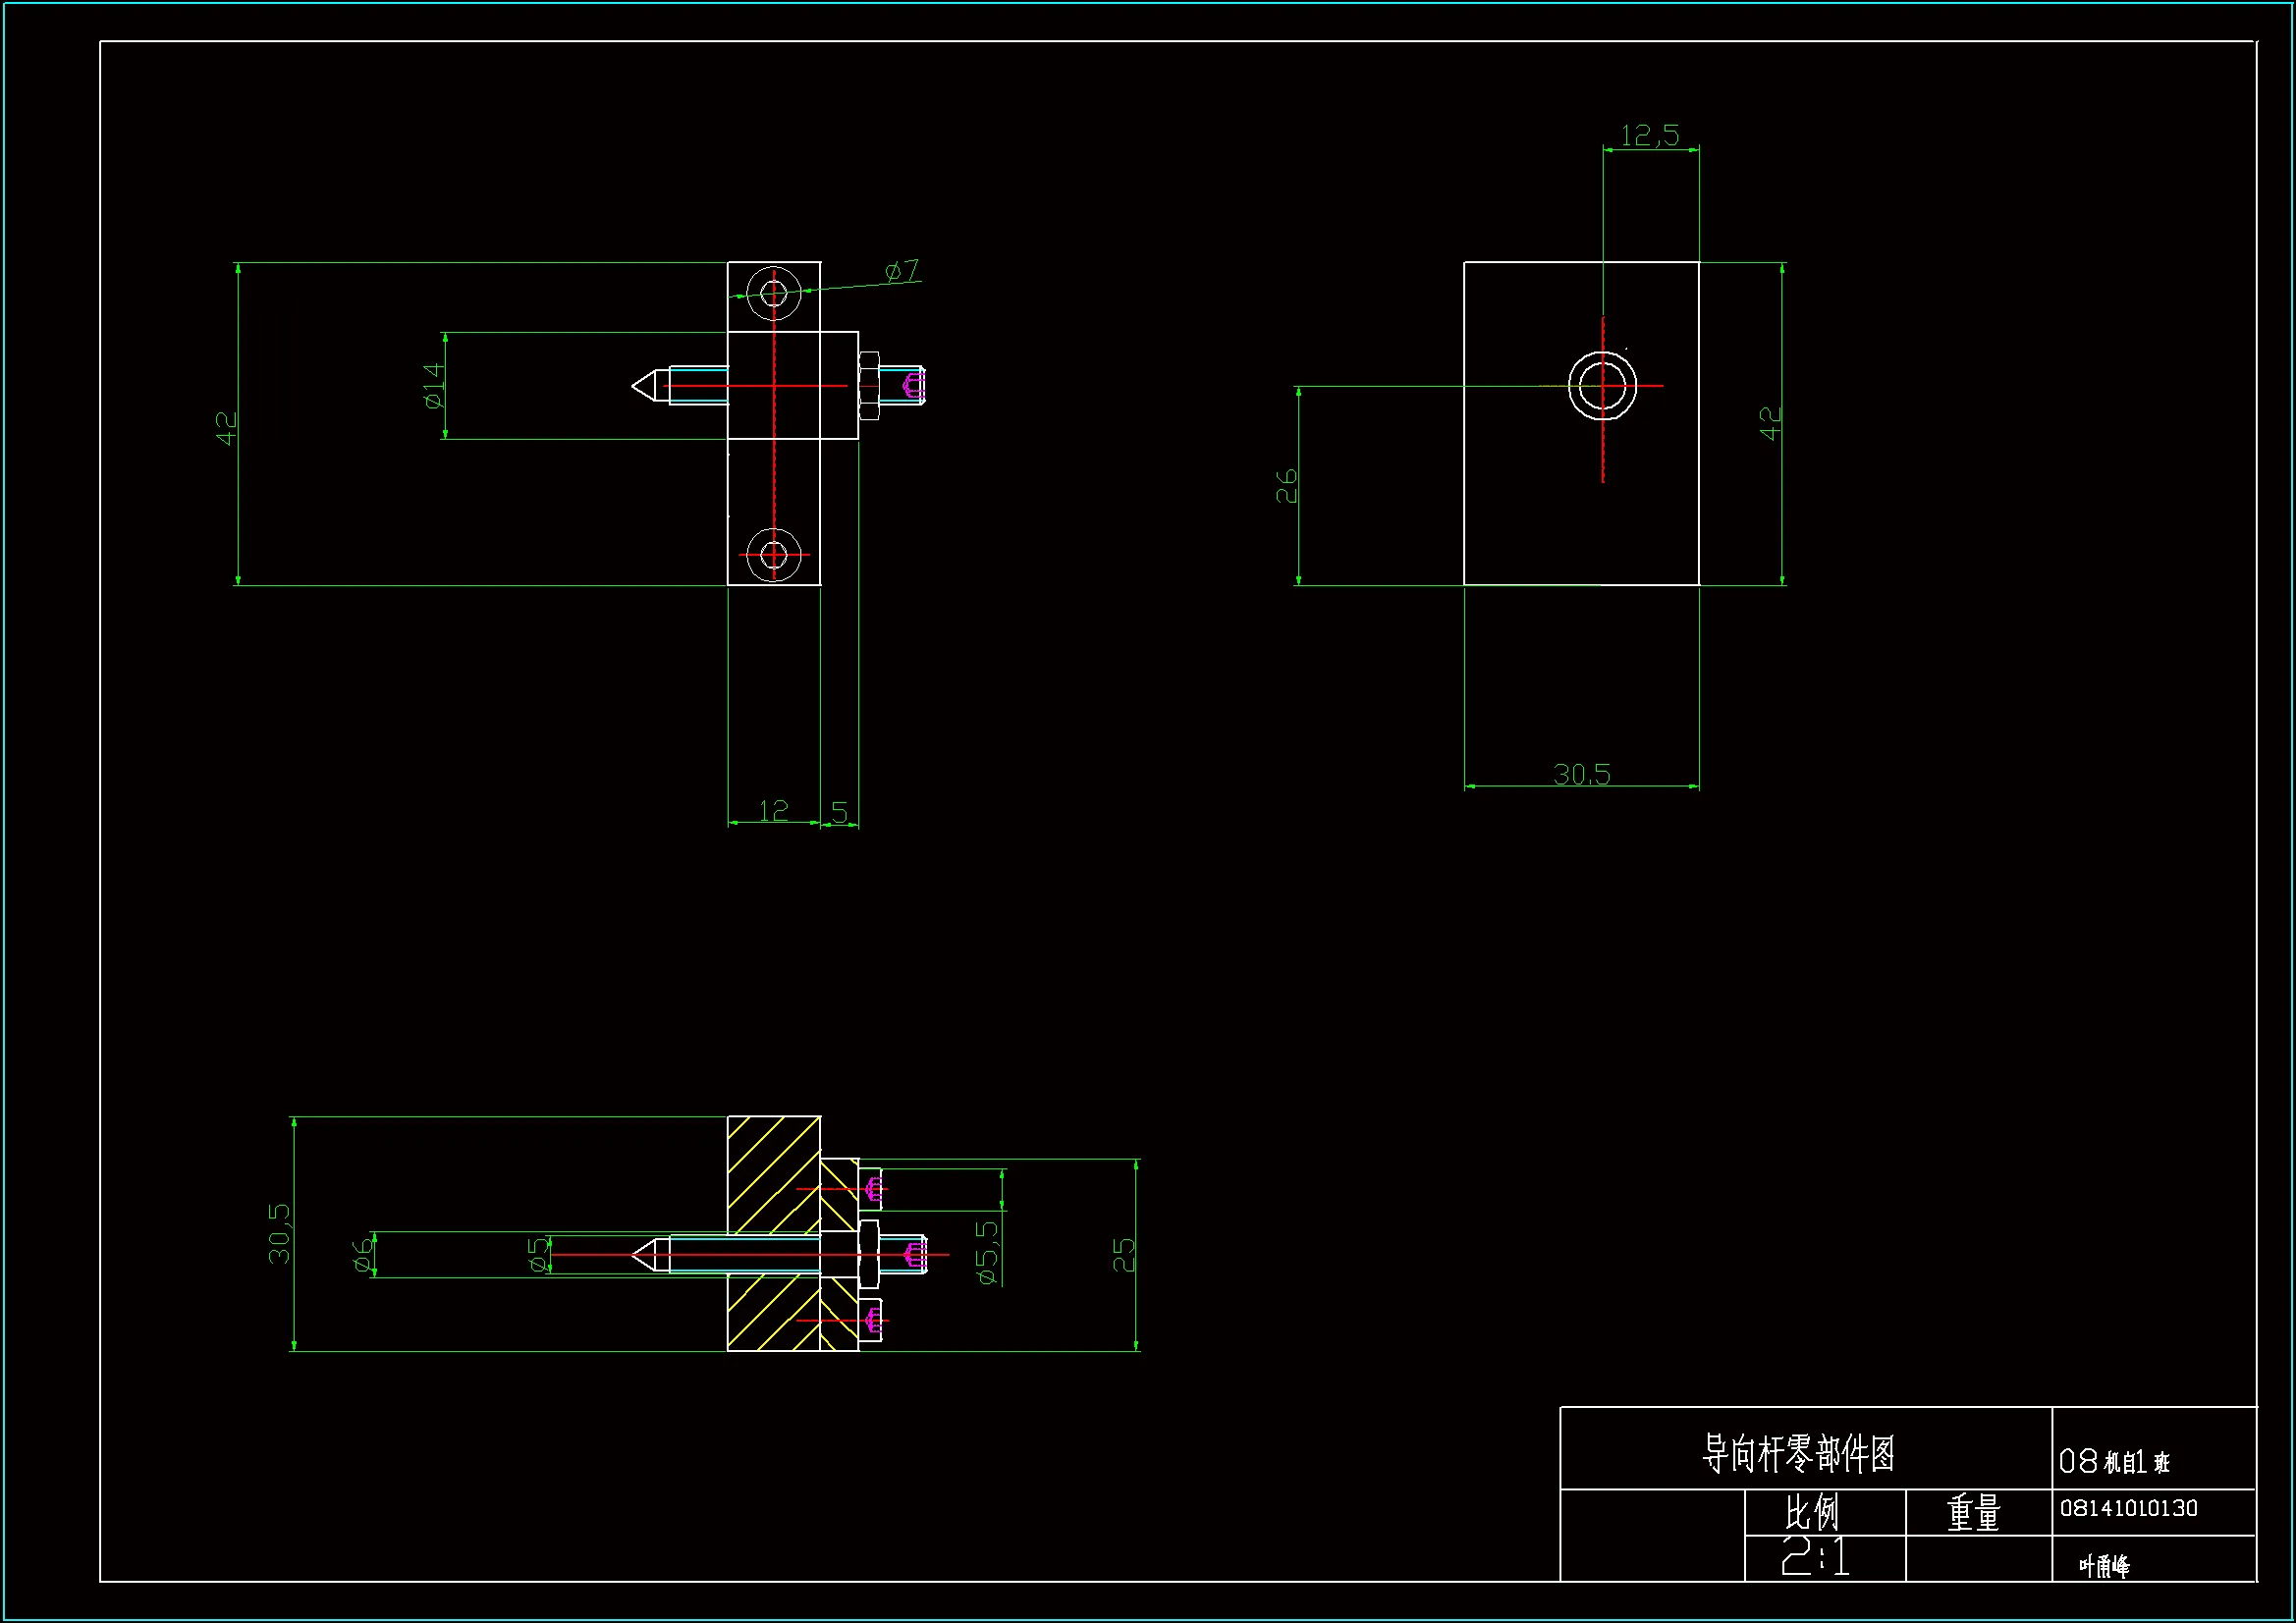This screenshot has width=2296, height=1623.
Task: Click the 重量 label in title block
Action: [x=1973, y=1513]
